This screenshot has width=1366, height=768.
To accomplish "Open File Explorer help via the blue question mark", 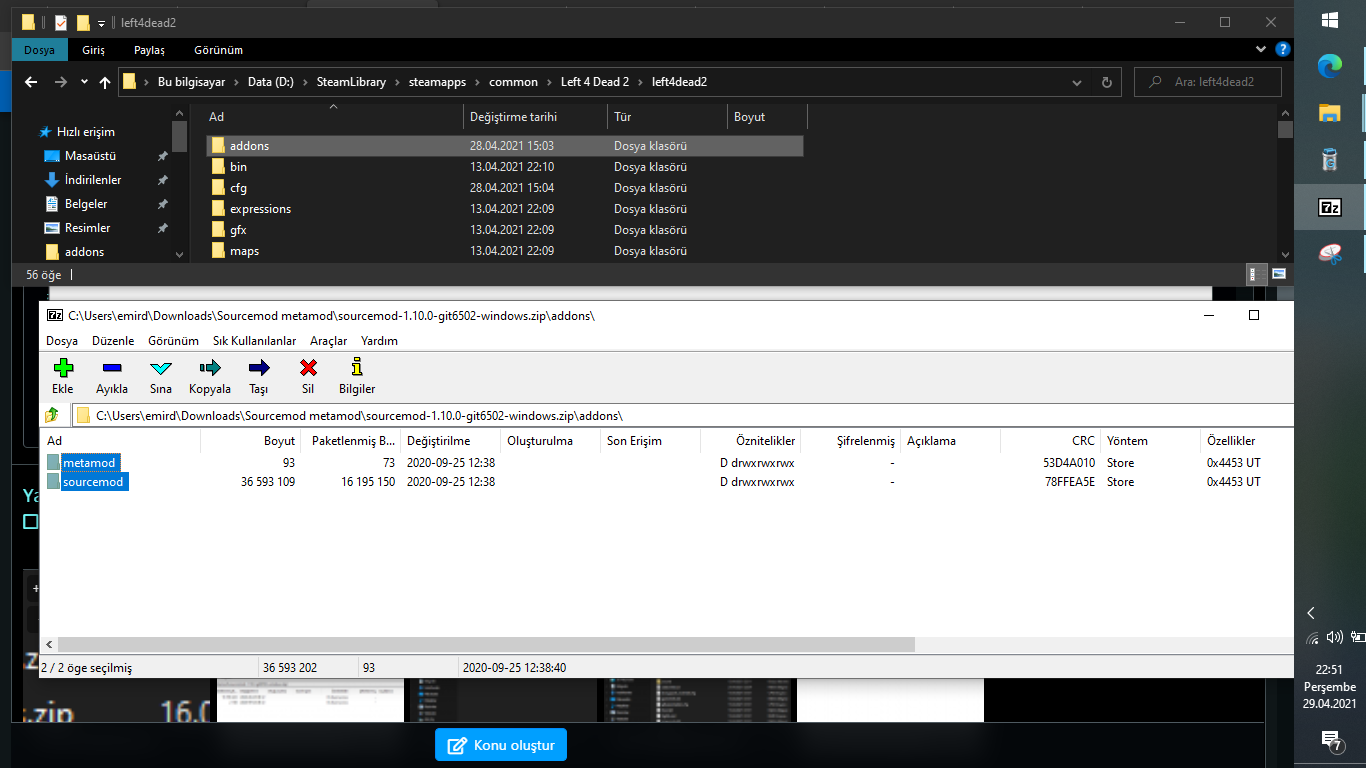I will pos(1282,49).
